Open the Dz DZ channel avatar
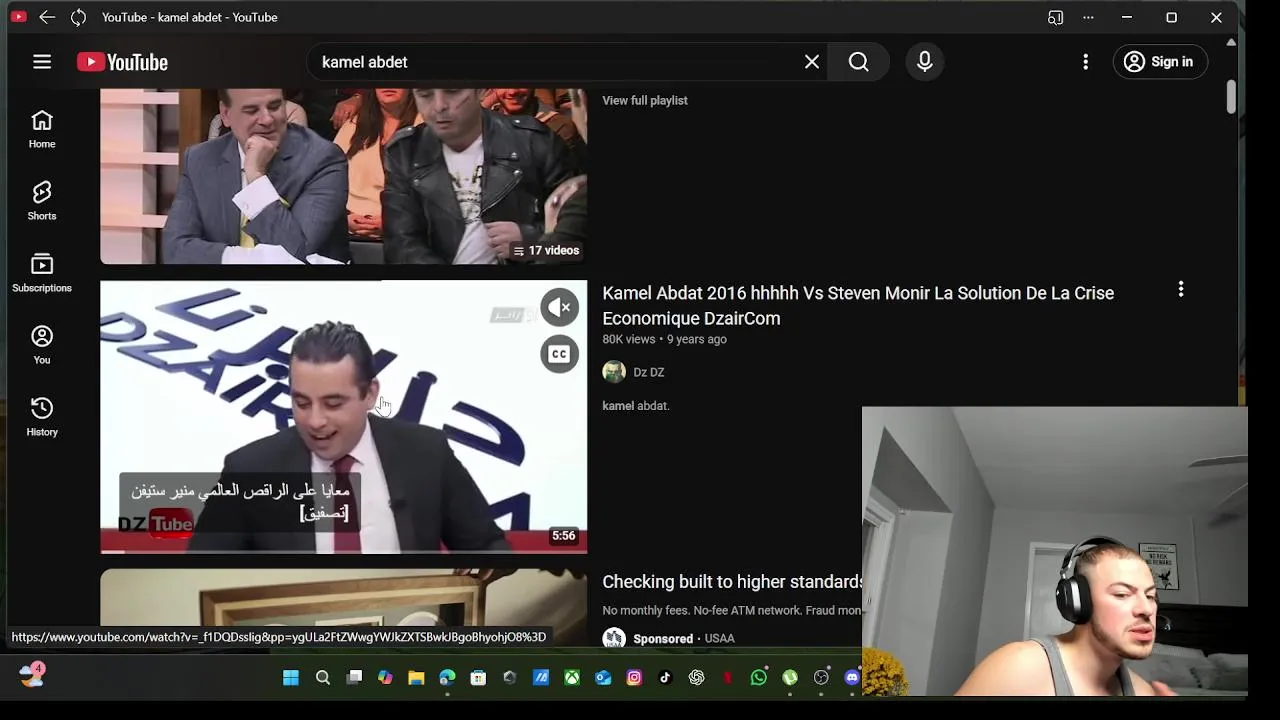Viewport: 1280px width, 720px height. coord(614,372)
